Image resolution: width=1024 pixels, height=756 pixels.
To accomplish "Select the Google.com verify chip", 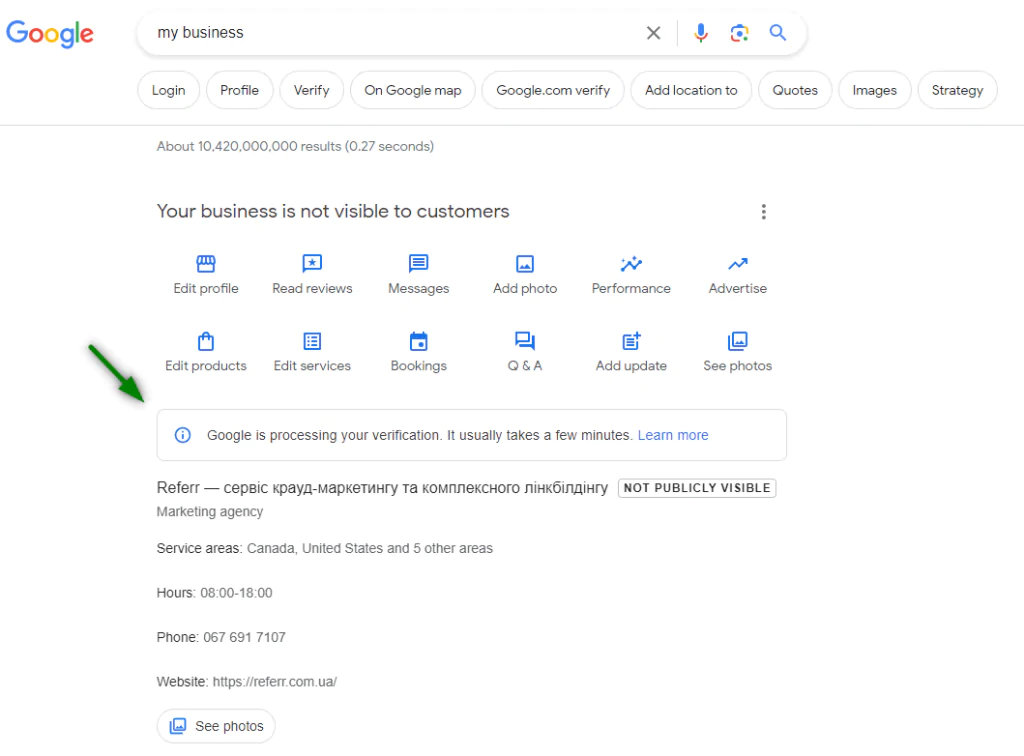I will [553, 90].
